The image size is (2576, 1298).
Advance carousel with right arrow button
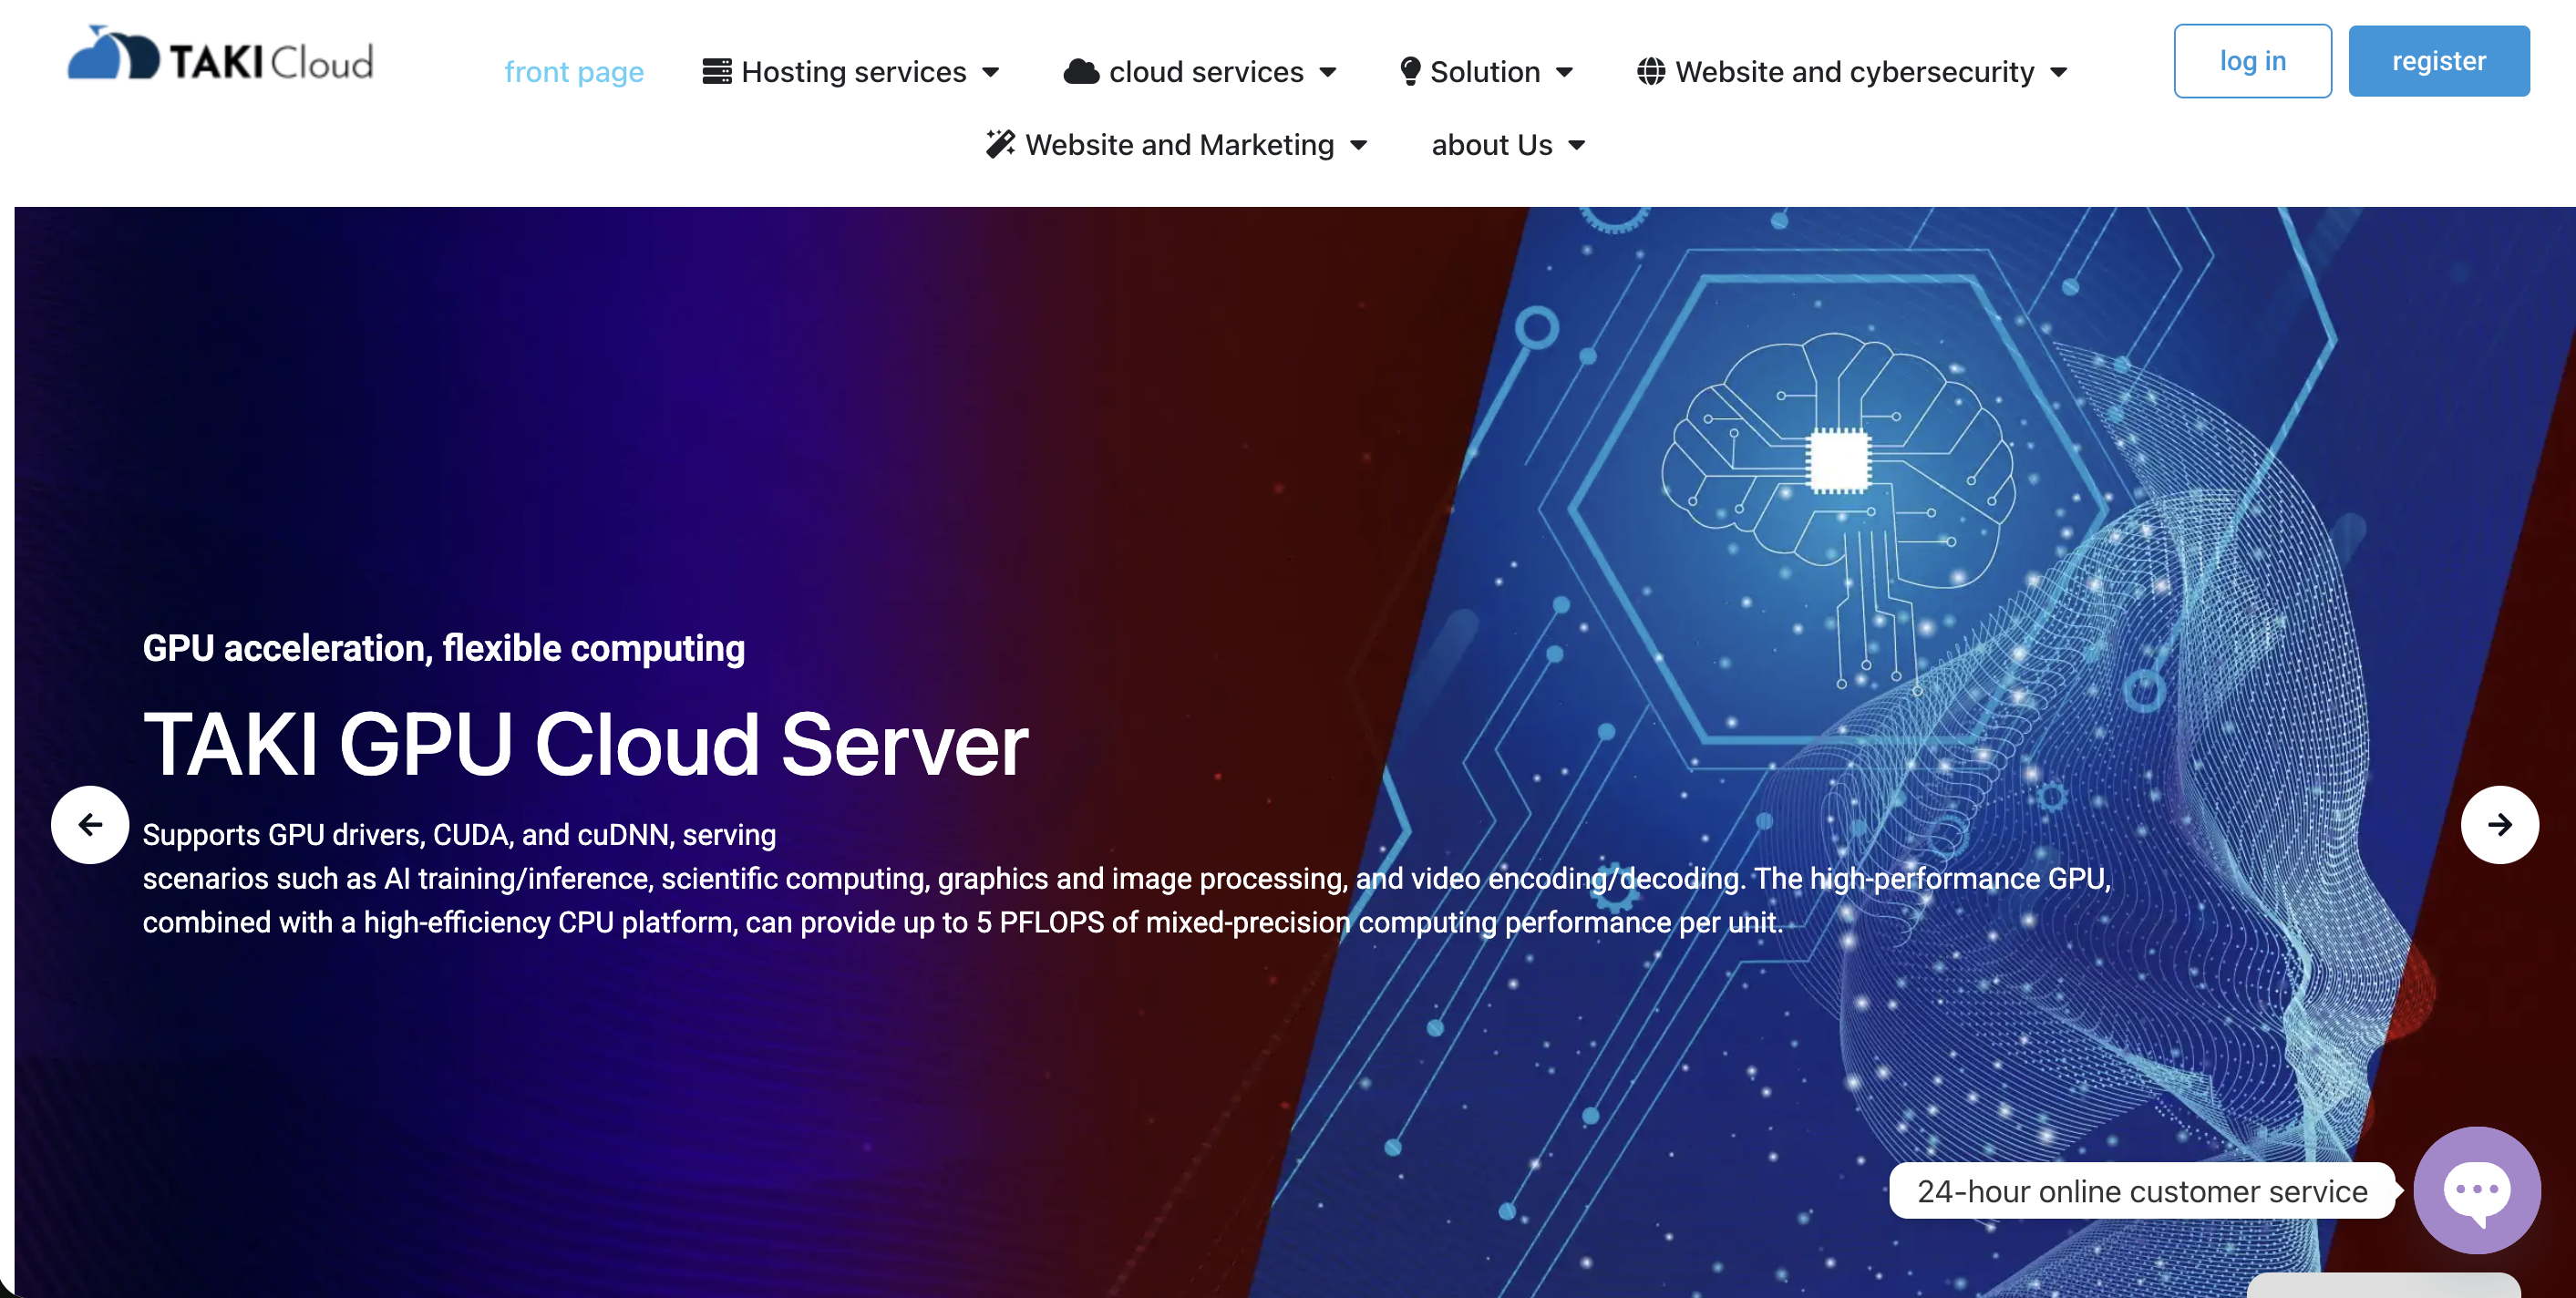click(2499, 825)
